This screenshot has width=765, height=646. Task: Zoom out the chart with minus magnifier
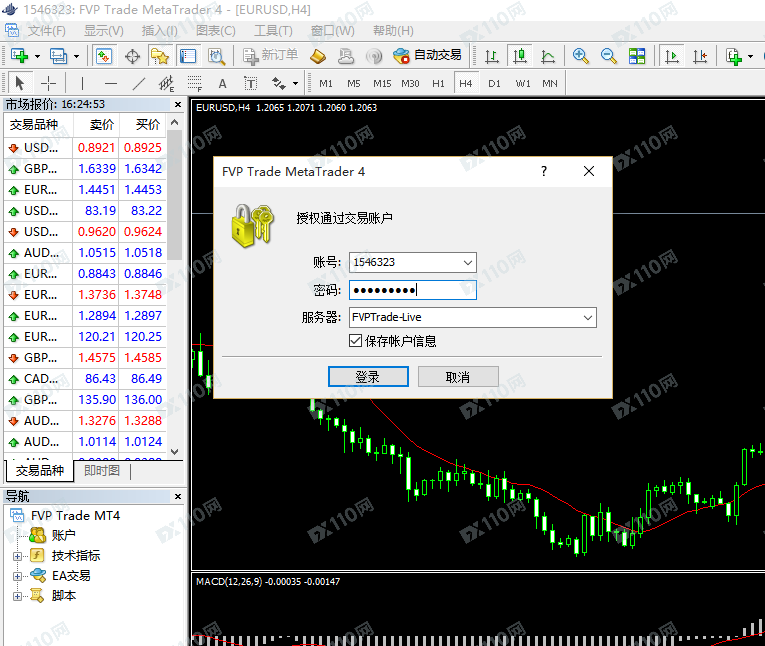click(608, 56)
